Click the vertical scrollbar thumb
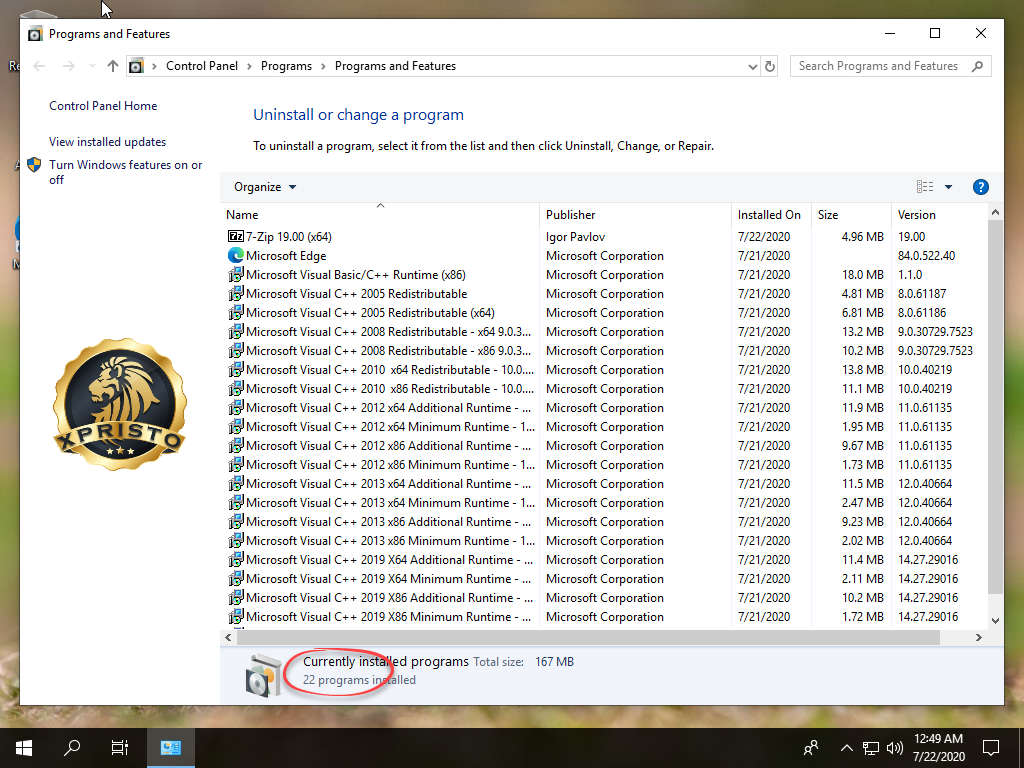 click(x=995, y=406)
